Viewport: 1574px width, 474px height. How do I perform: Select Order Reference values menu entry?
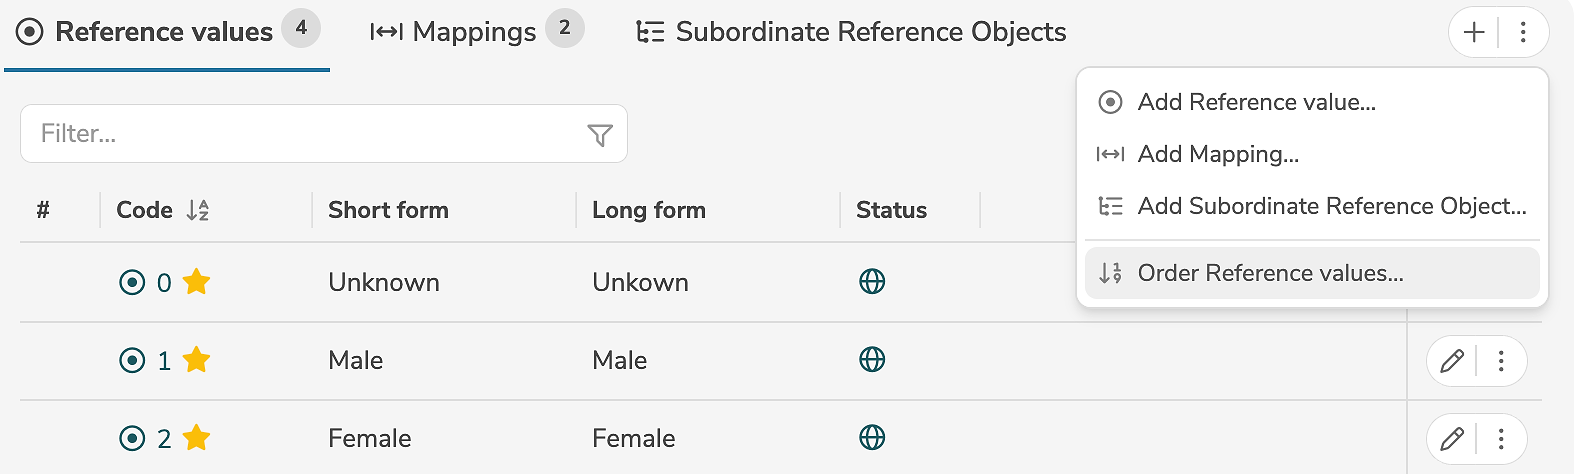[x=1270, y=273]
